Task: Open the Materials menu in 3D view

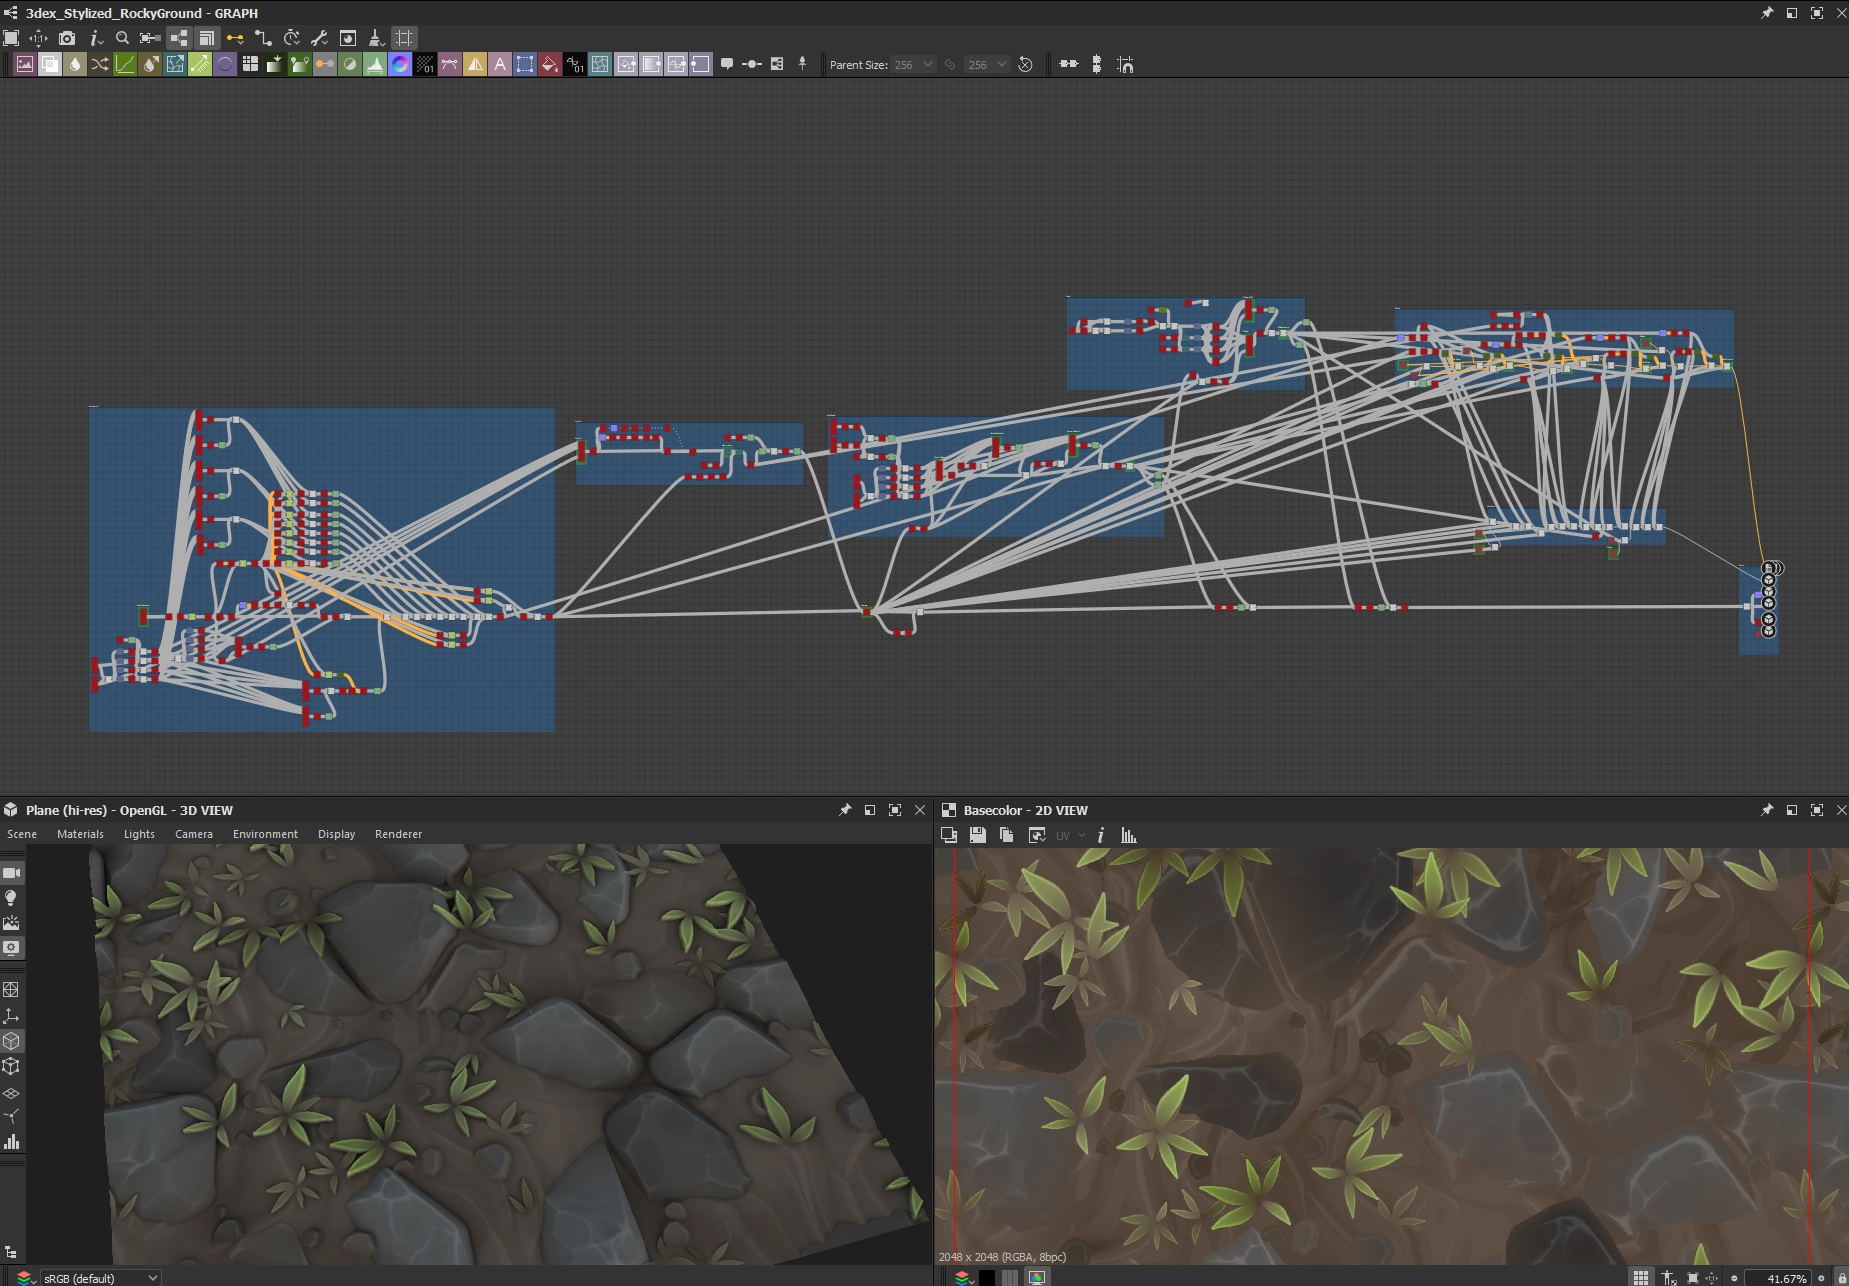Action: pyautogui.click(x=80, y=834)
